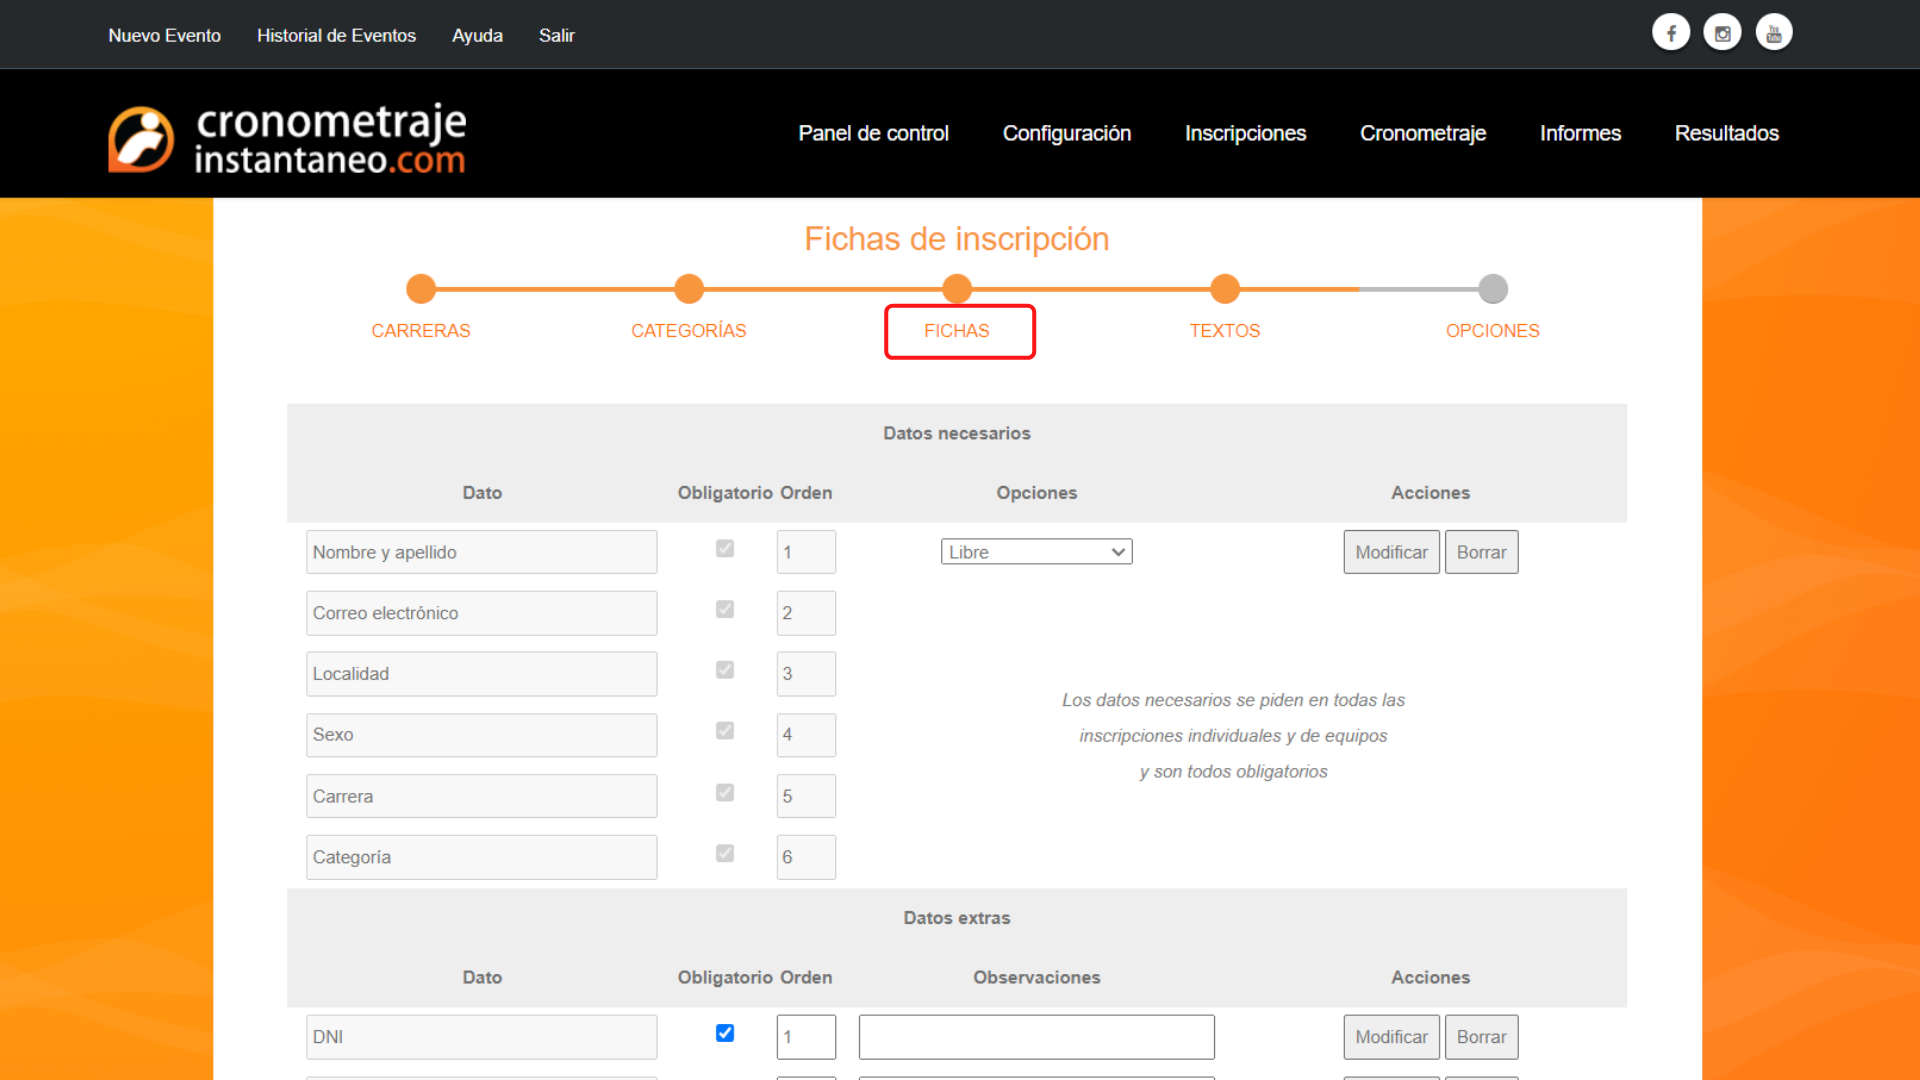
Task: Open the Configuración menu
Action: coord(1066,133)
